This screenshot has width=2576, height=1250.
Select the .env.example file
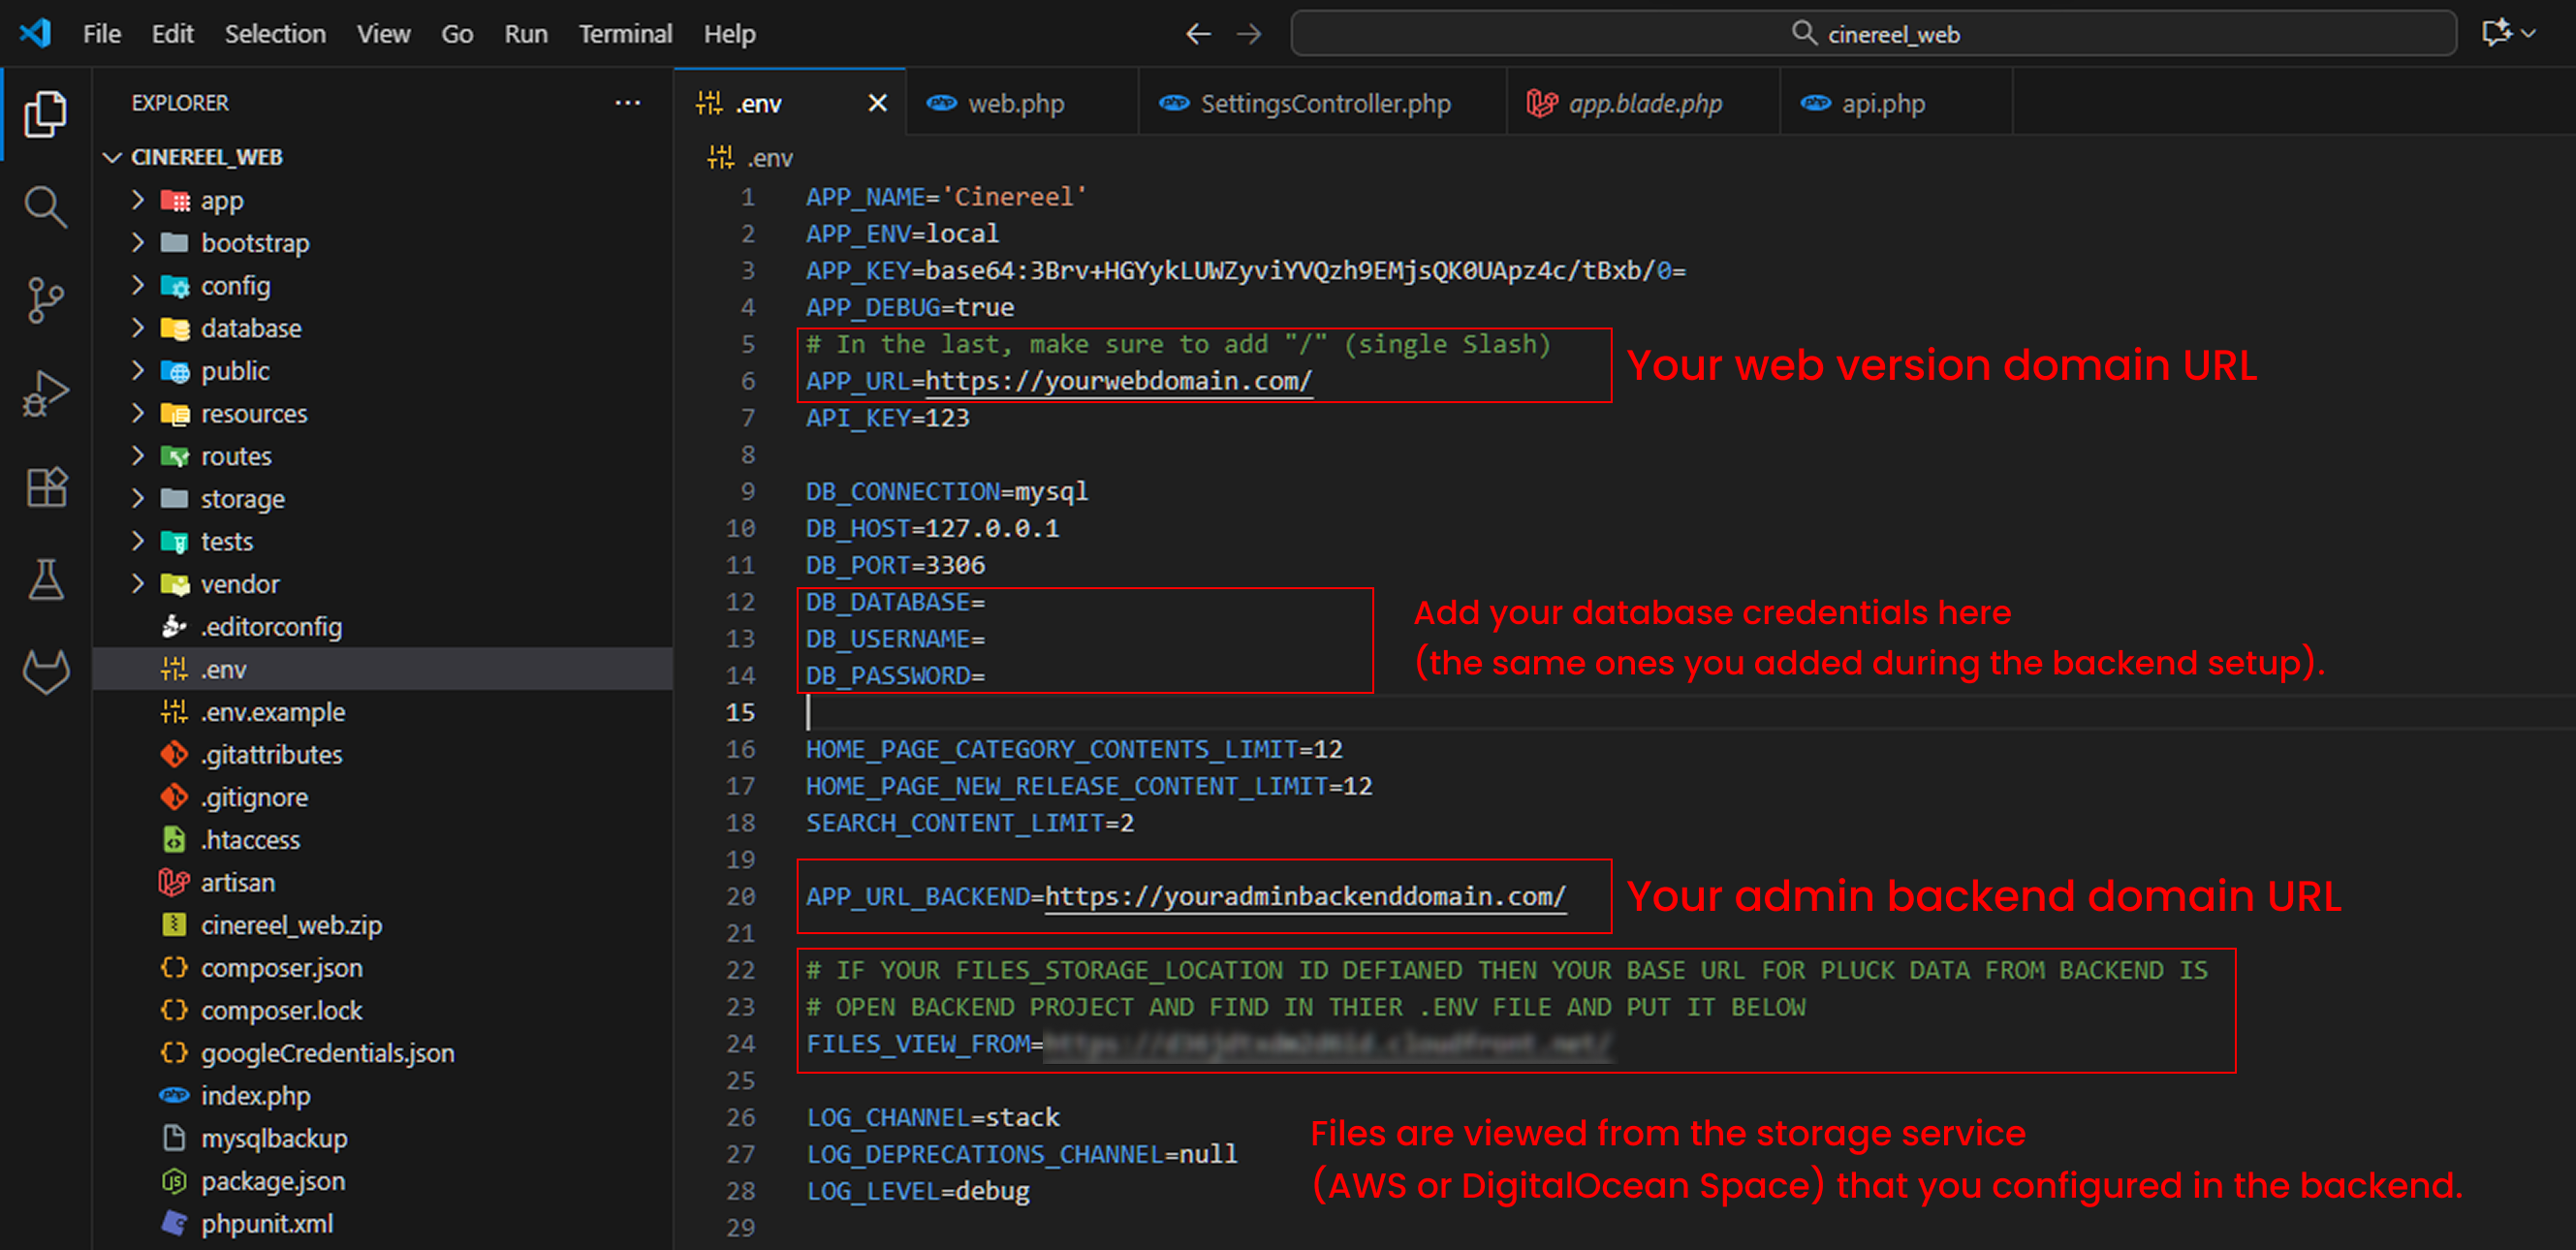click(272, 712)
